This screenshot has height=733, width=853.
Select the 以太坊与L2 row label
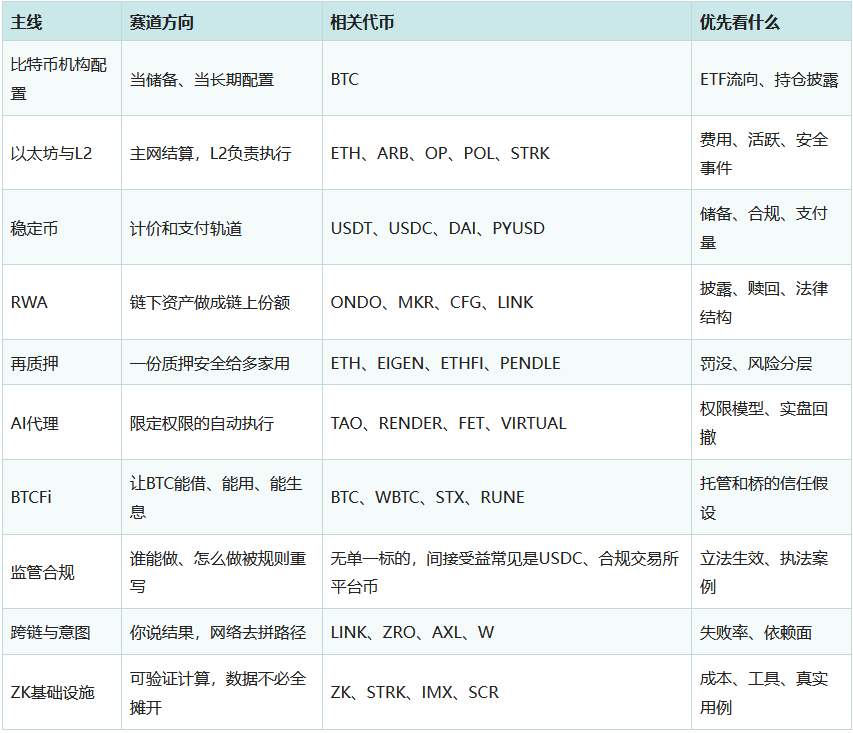coord(62,153)
